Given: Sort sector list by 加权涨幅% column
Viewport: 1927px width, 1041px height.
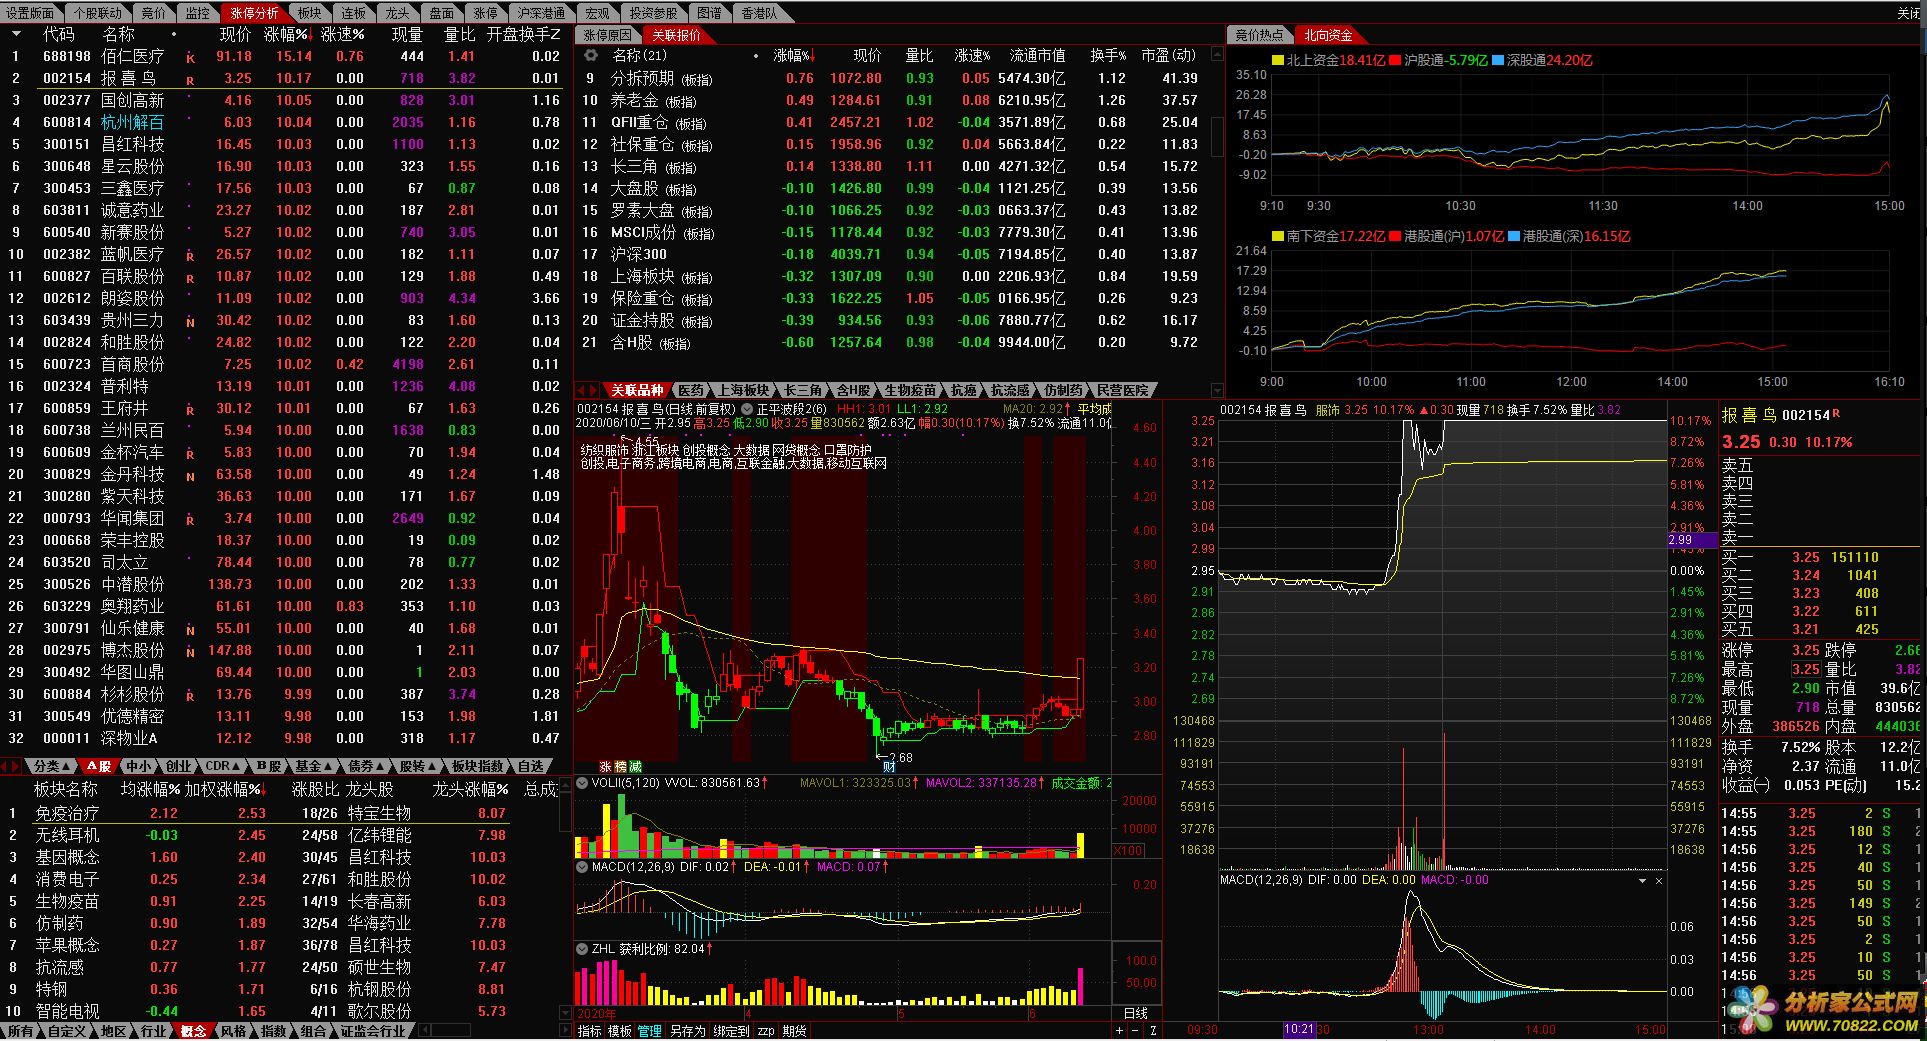Looking at the screenshot, I should [x=225, y=790].
